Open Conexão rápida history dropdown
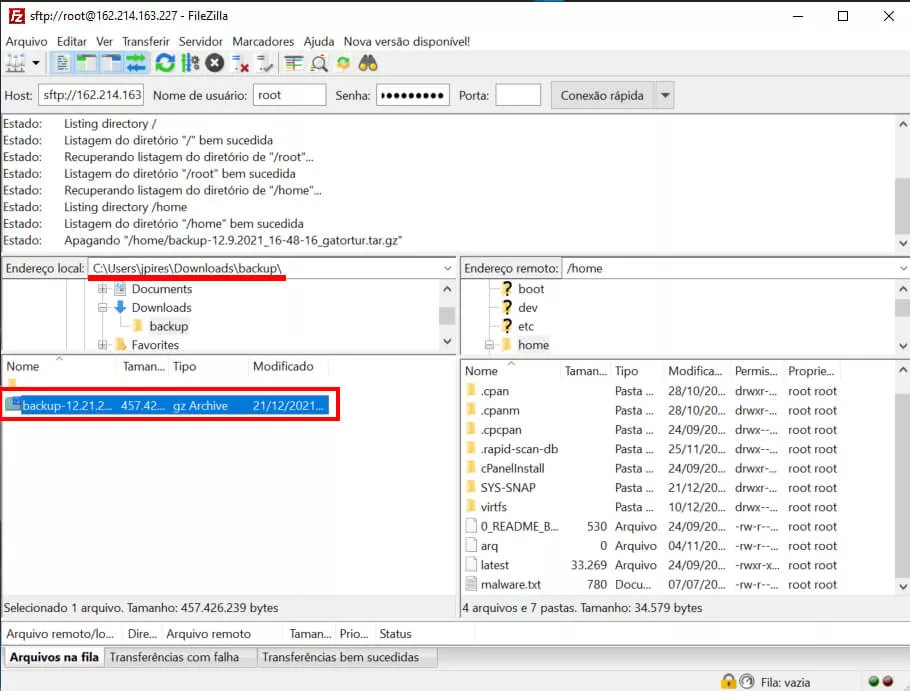 tap(665, 95)
